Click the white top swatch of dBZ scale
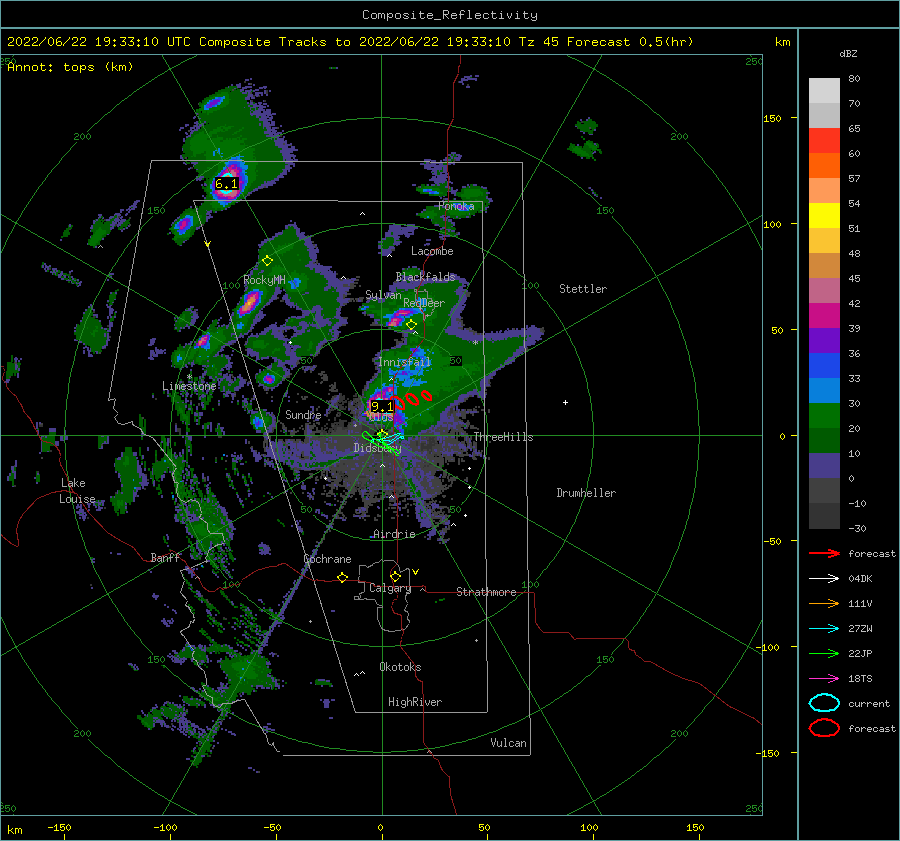The image size is (900, 841). (824, 90)
